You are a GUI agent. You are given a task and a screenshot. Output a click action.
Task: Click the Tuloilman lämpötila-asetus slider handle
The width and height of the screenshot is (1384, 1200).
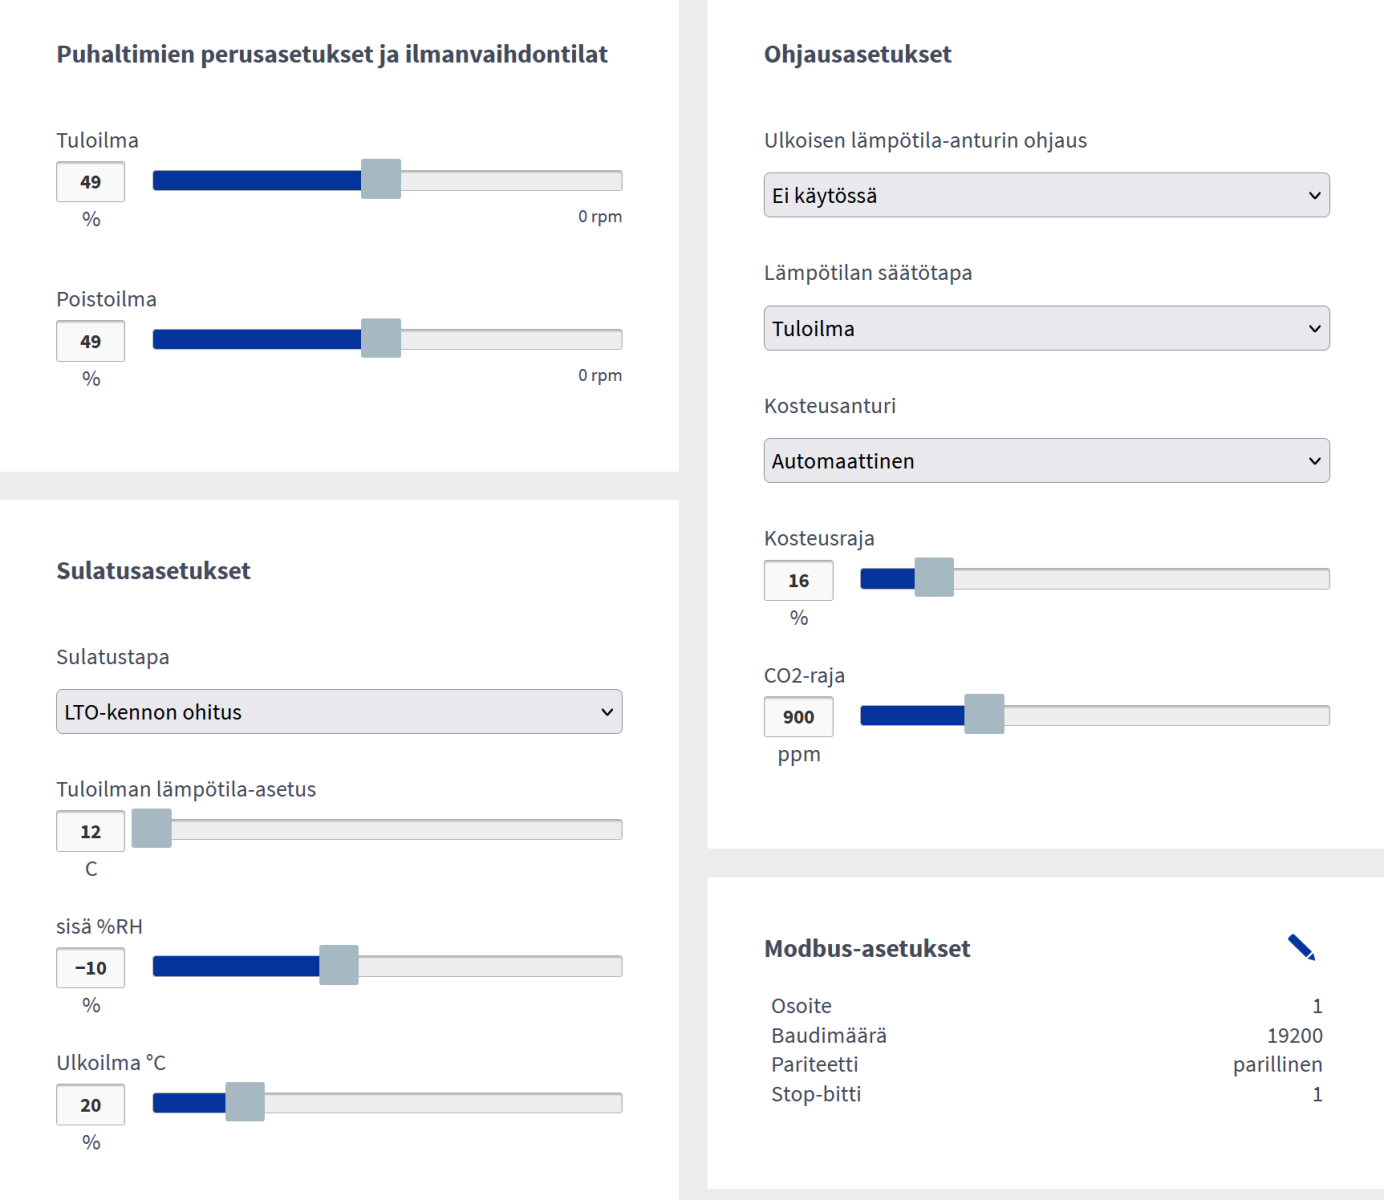coord(152,828)
